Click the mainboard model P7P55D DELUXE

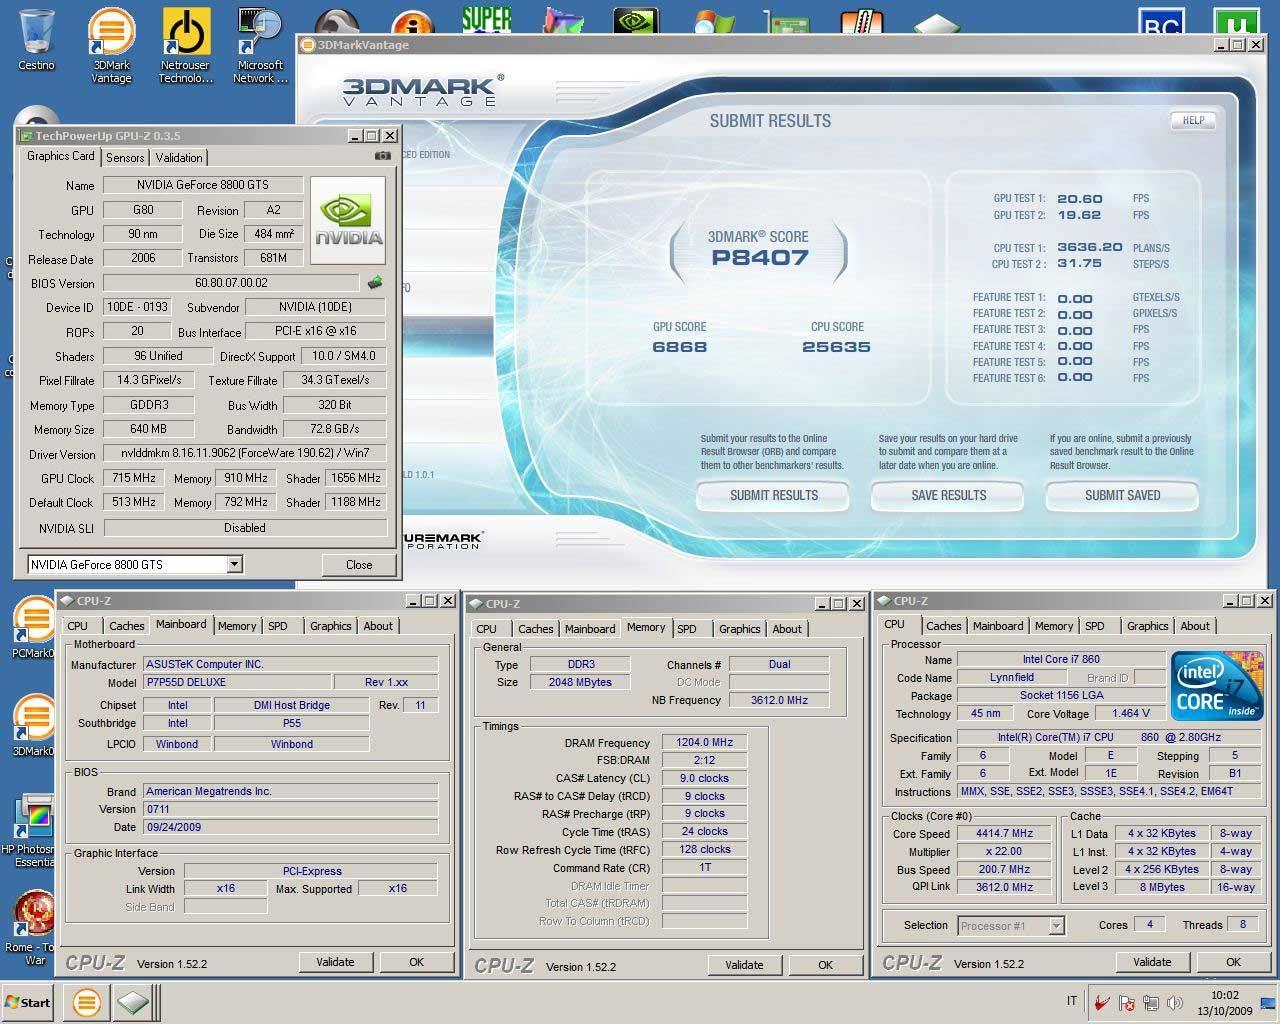click(x=236, y=682)
